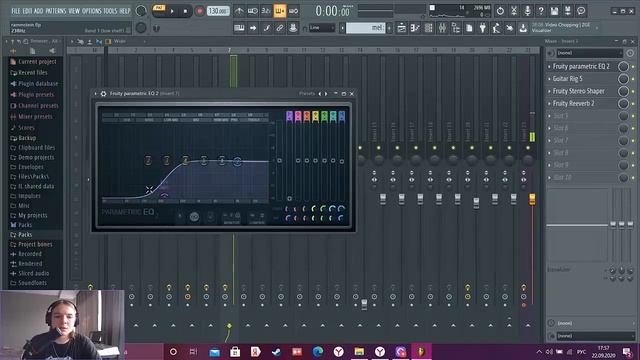Open File Explorer from taskbar

pos(359,351)
